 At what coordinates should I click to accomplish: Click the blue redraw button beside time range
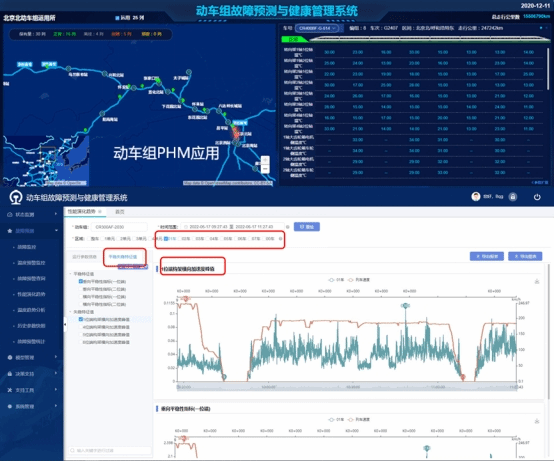point(307,227)
